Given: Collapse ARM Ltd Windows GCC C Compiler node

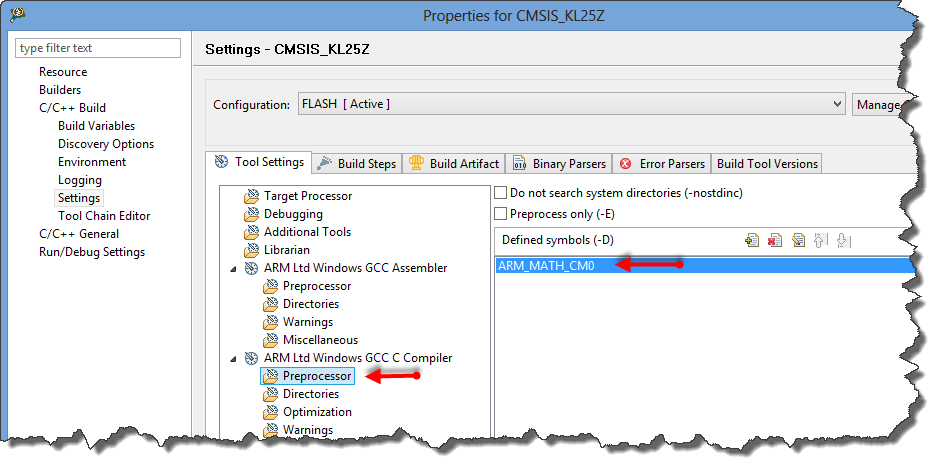Looking at the screenshot, I should 234,358.
